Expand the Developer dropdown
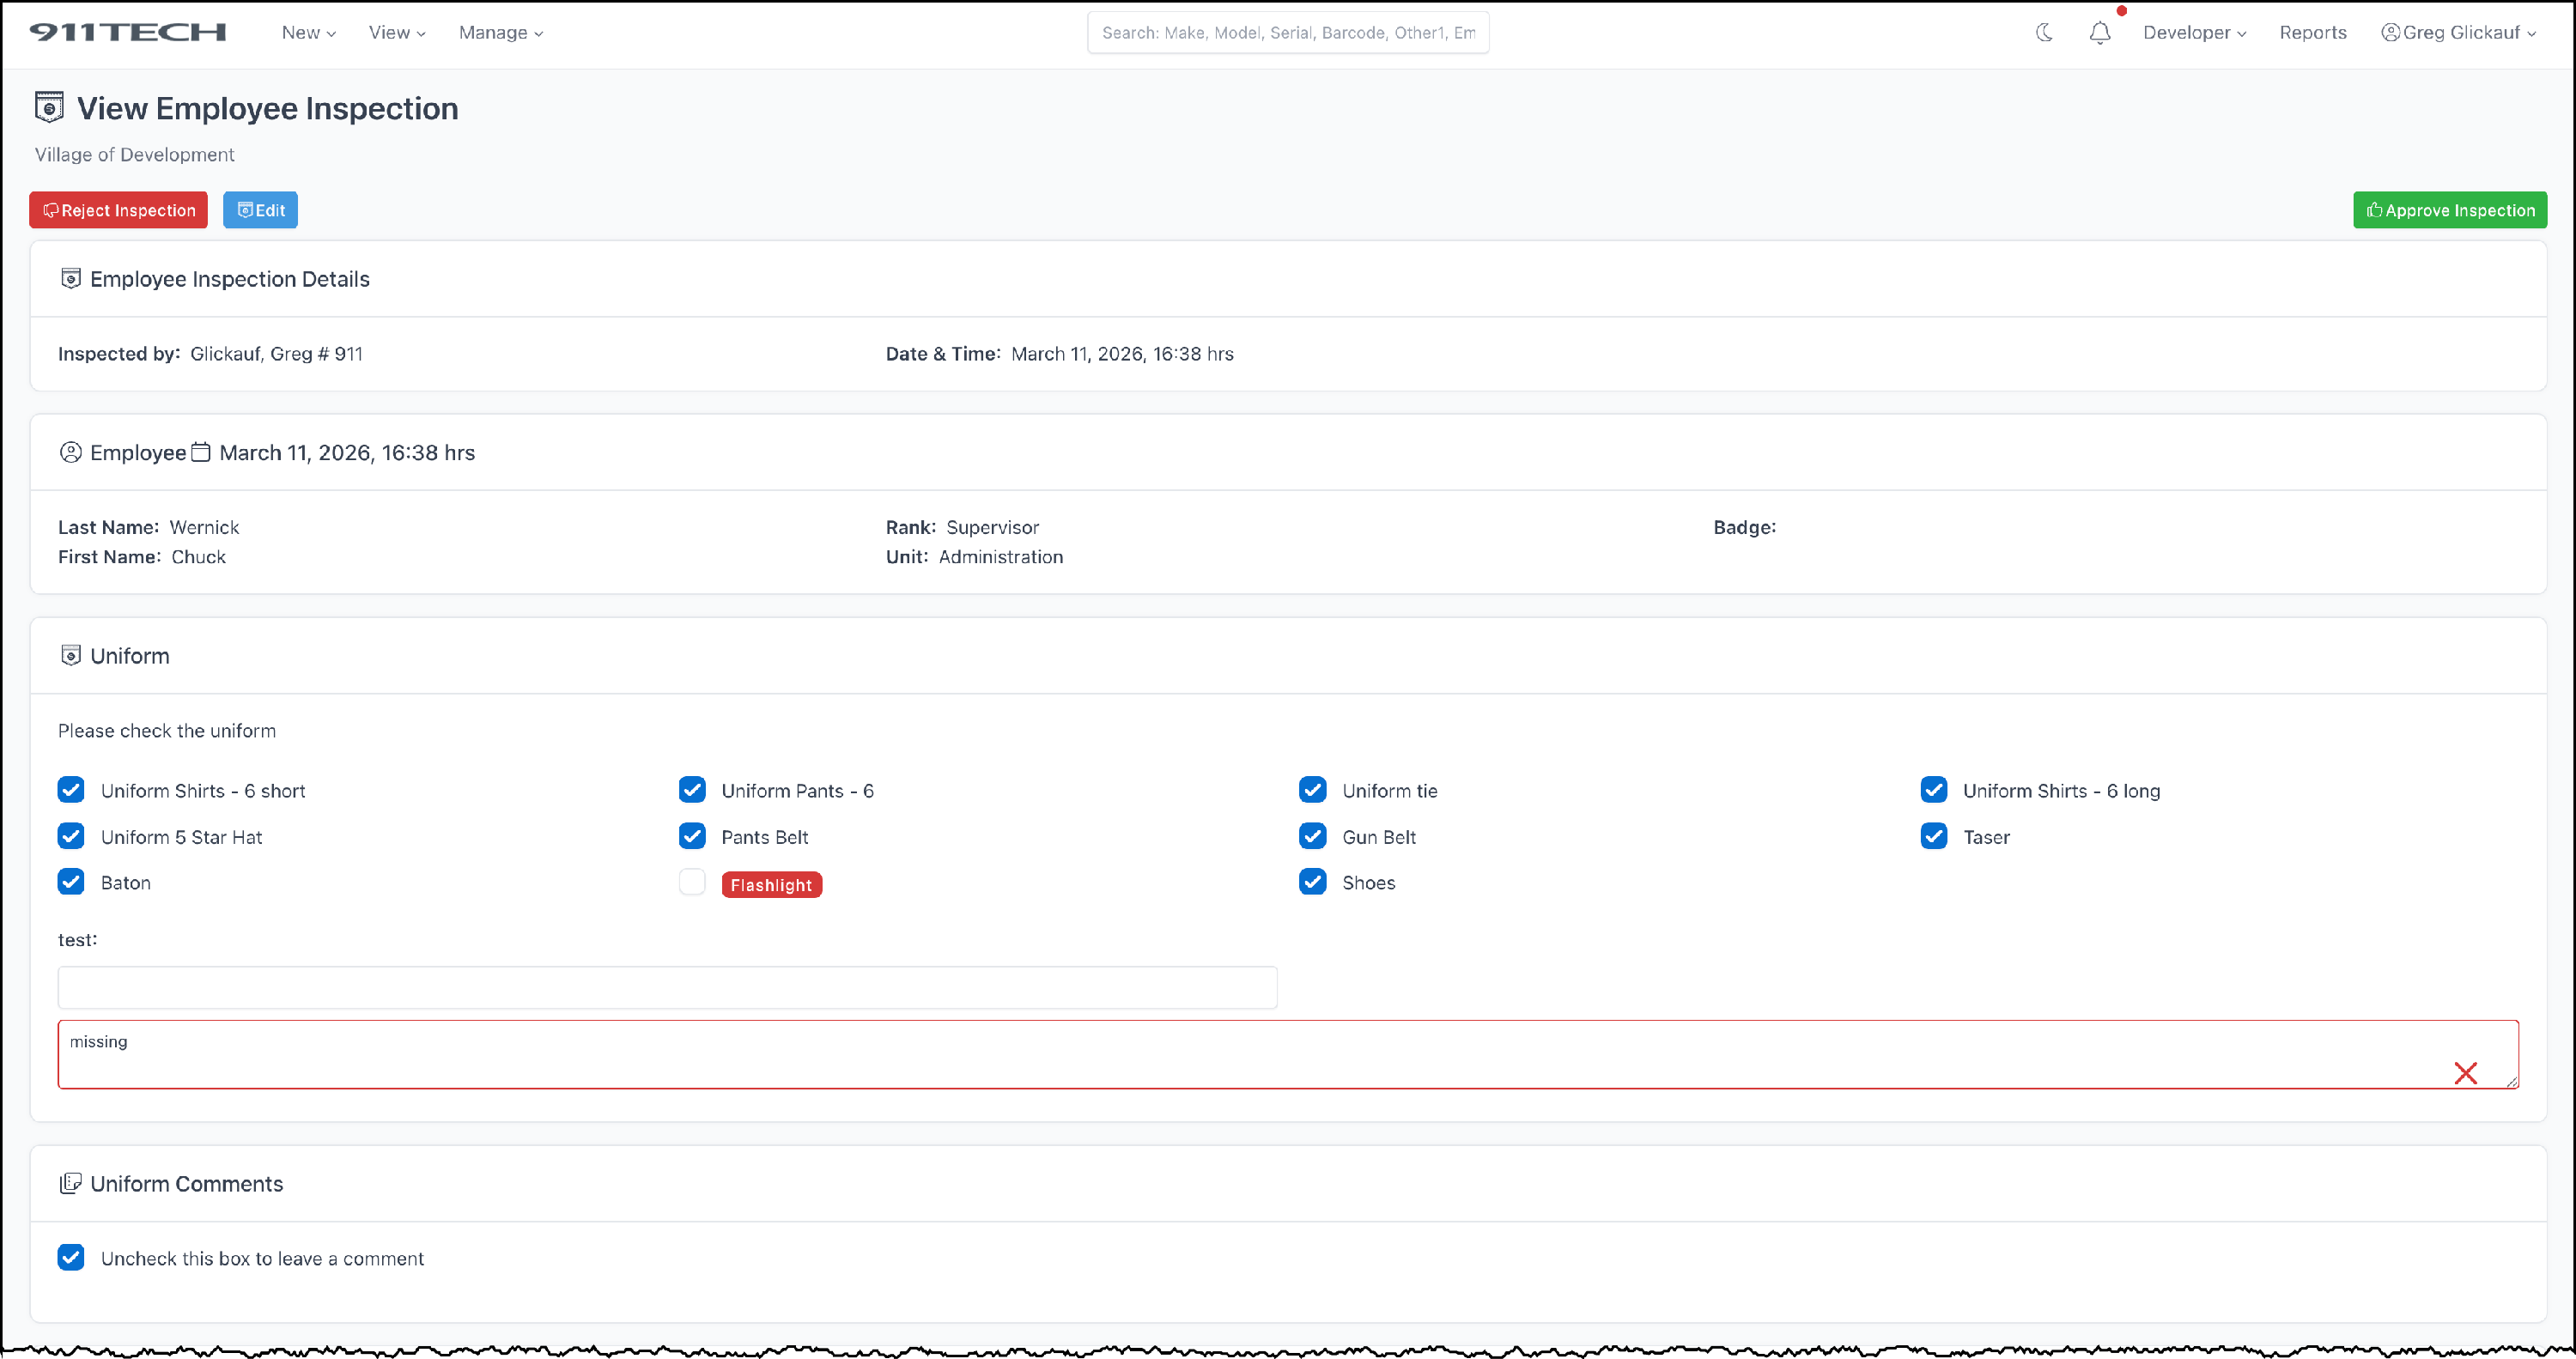The image size is (2576, 1359). [2194, 33]
